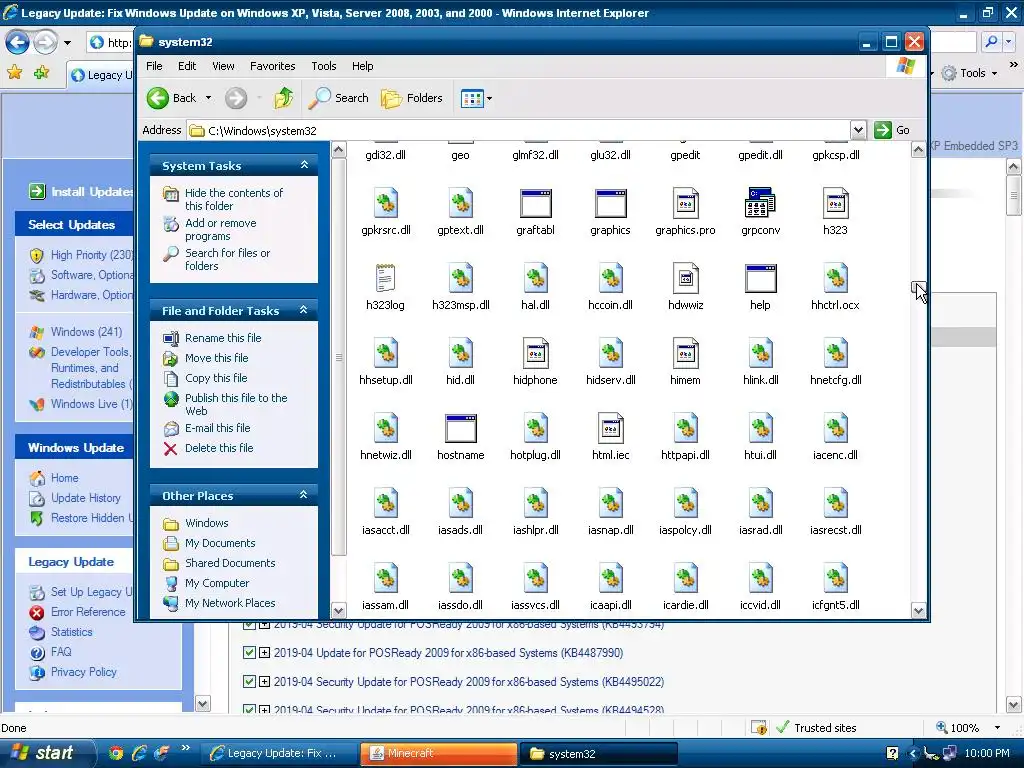
Task: Select the hostname application icon
Action: [460, 428]
